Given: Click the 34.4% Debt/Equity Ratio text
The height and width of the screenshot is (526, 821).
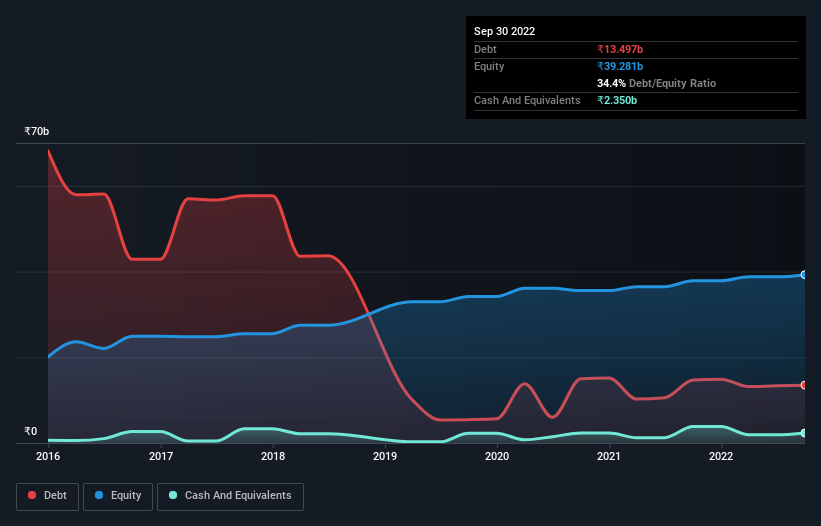Looking at the screenshot, I should pyautogui.click(x=656, y=83).
